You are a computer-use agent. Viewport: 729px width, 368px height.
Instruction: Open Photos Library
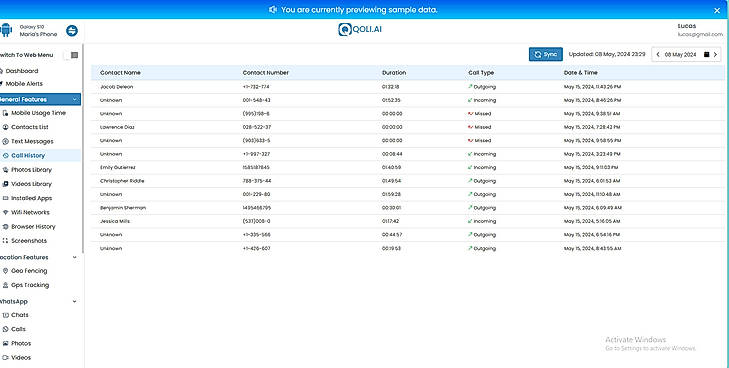[32, 170]
